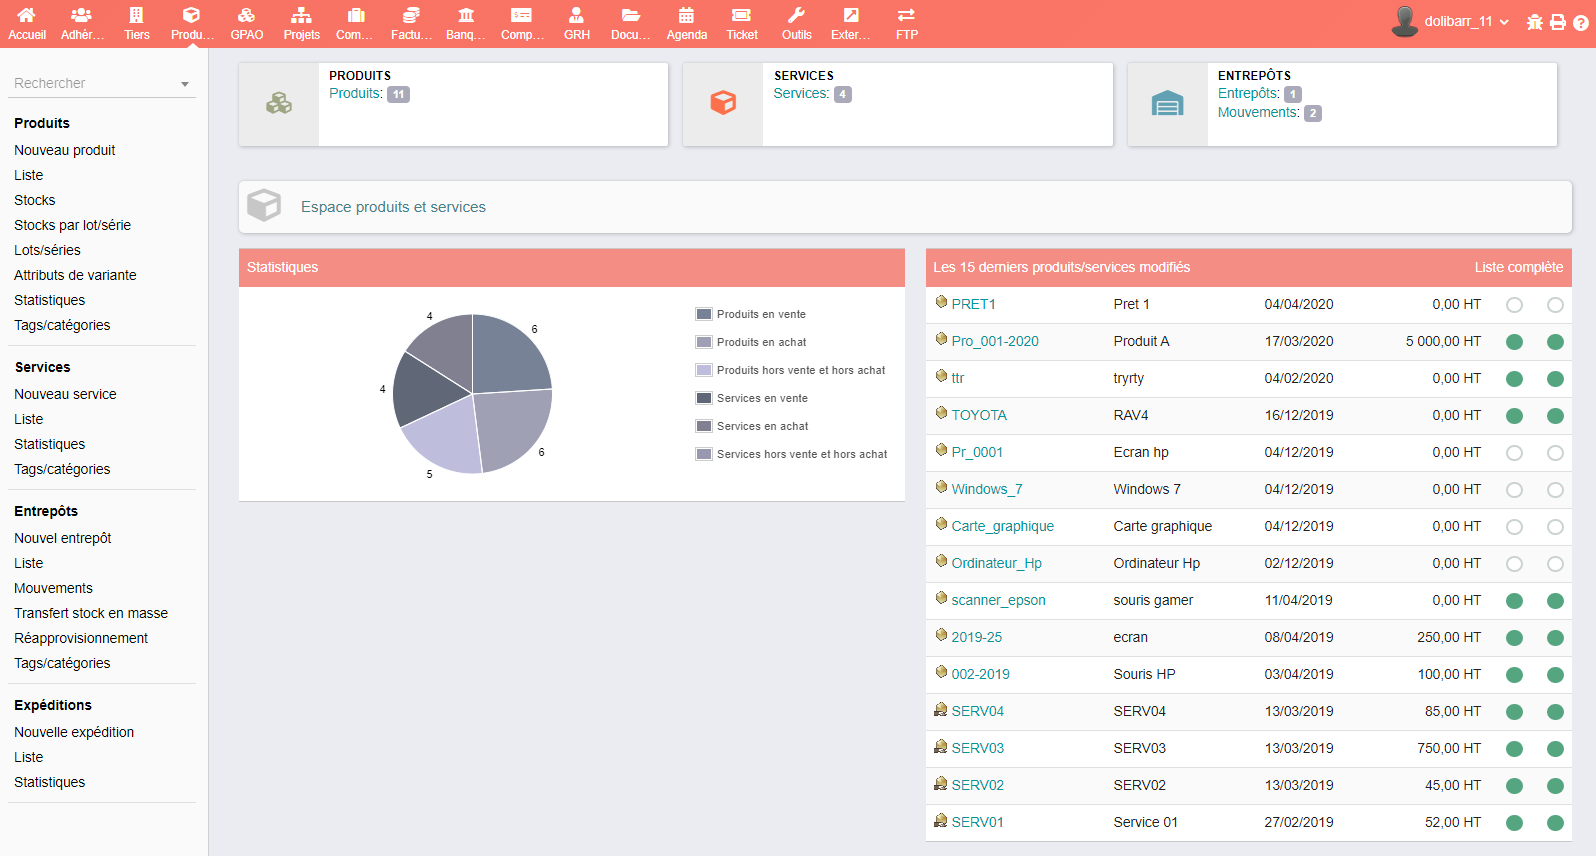The height and width of the screenshot is (856, 1596).
Task: Open the Liste complète link
Action: (1518, 267)
